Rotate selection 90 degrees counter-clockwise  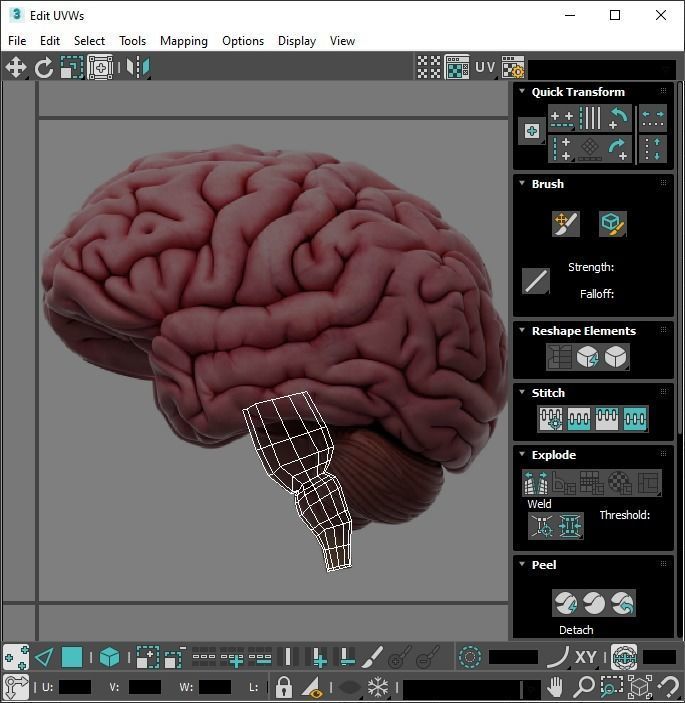click(618, 118)
